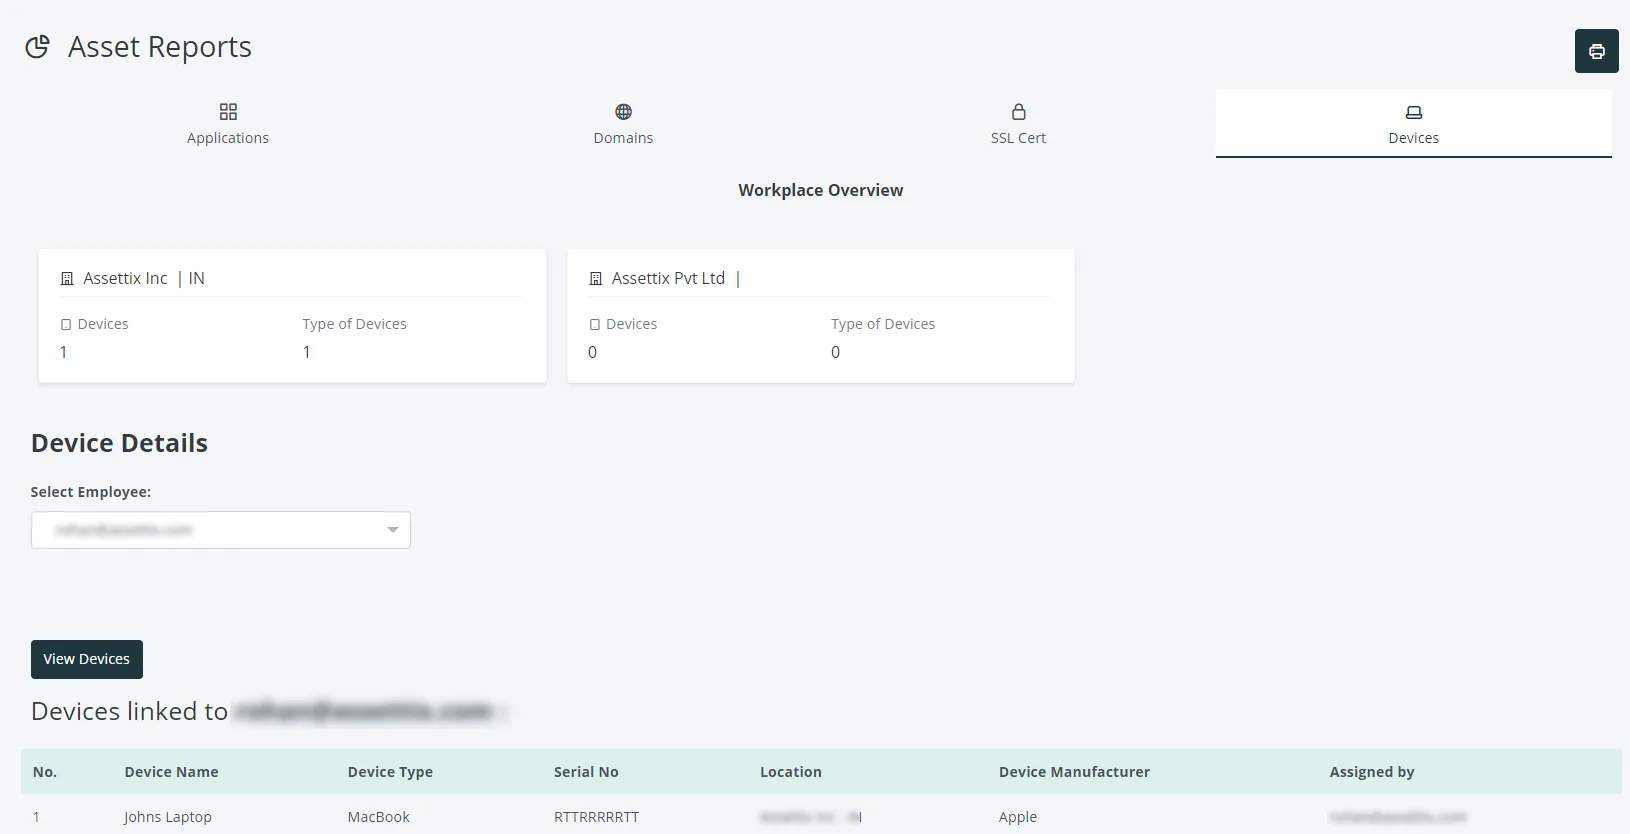Click the Apple manufacturer cell
The image size is (1630, 834).
[x=1018, y=817]
